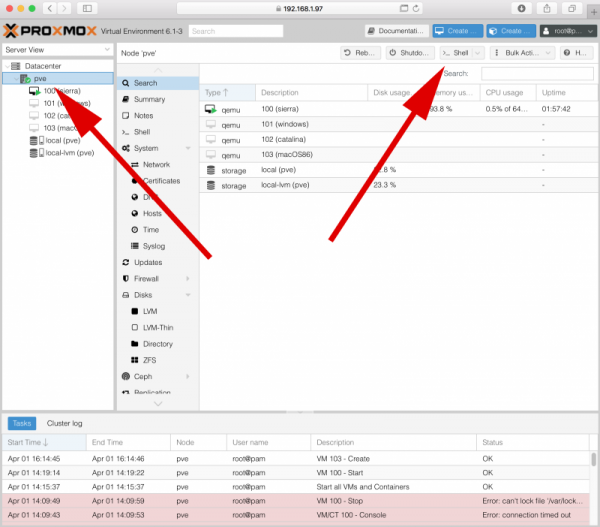This screenshot has width=600, height=527.
Task: Open the Documentation button
Action: click(x=397, y=31)
